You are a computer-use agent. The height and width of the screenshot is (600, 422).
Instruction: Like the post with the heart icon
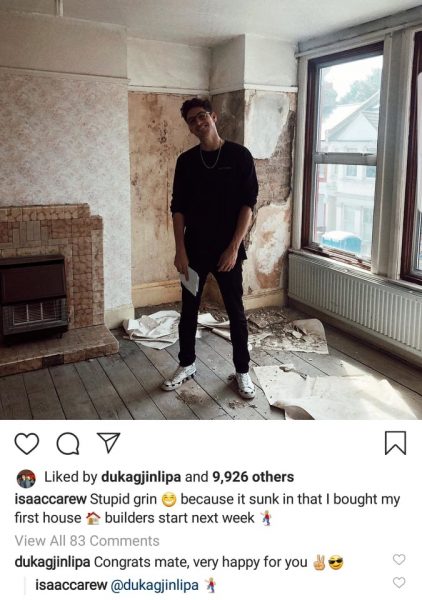[x=27, y=443]
